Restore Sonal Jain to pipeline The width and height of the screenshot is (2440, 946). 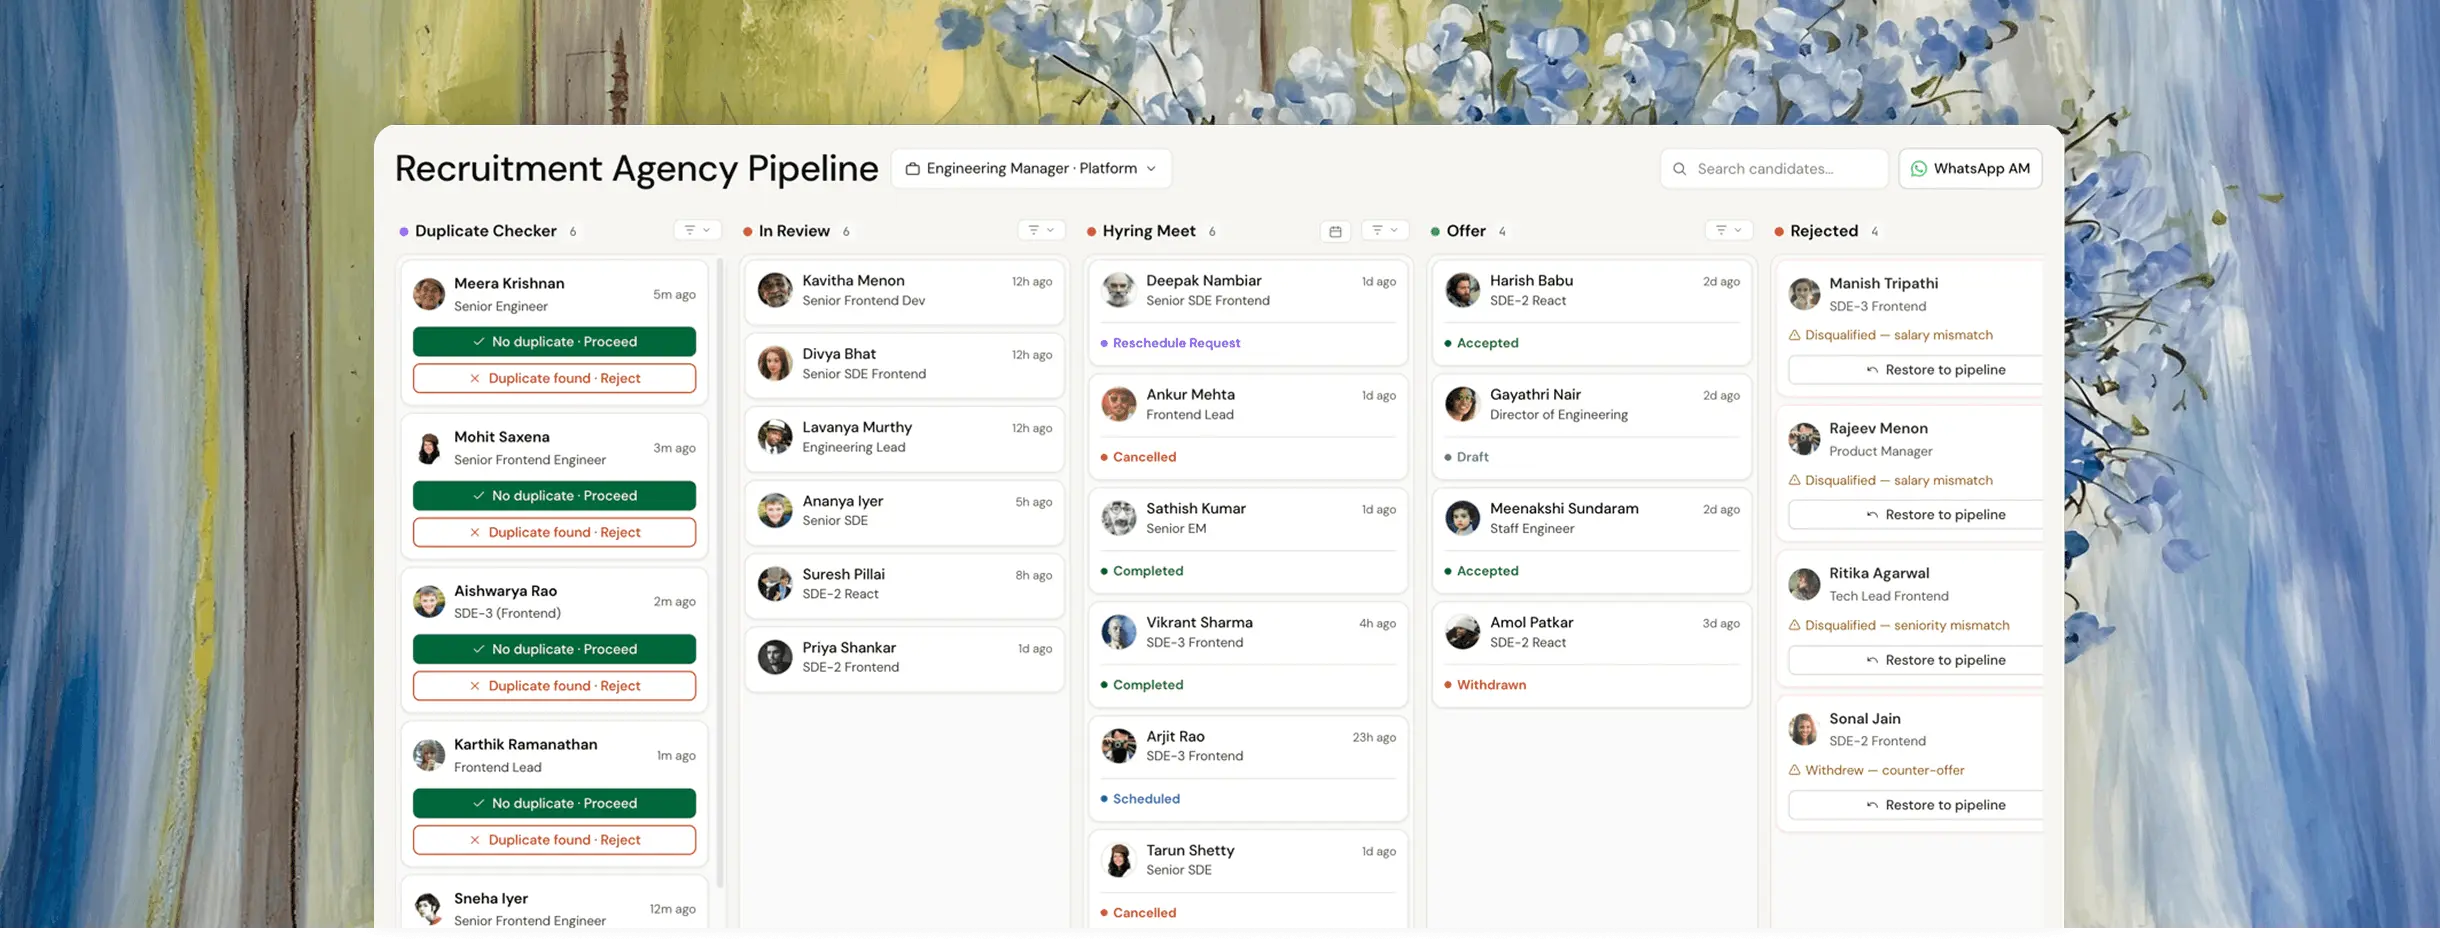[1915, 805]
